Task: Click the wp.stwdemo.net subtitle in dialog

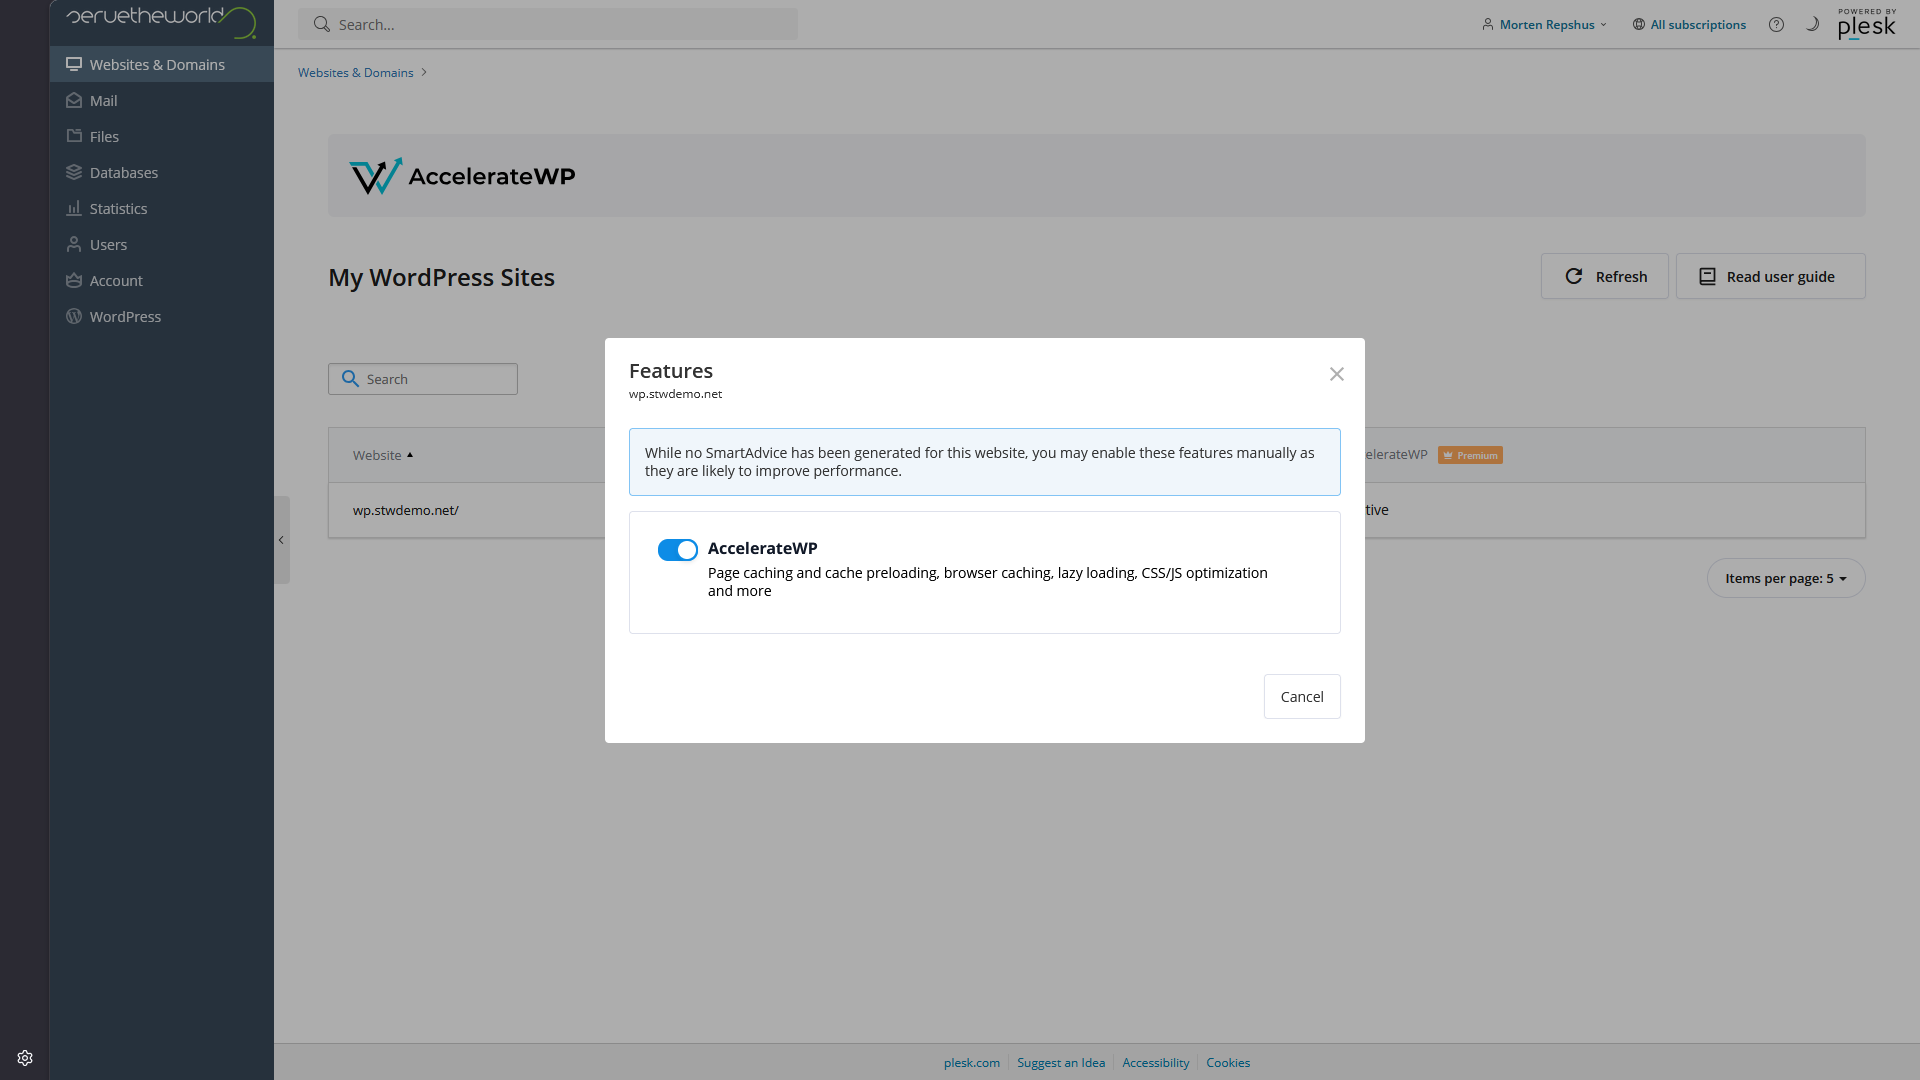Action: (675, 394)
